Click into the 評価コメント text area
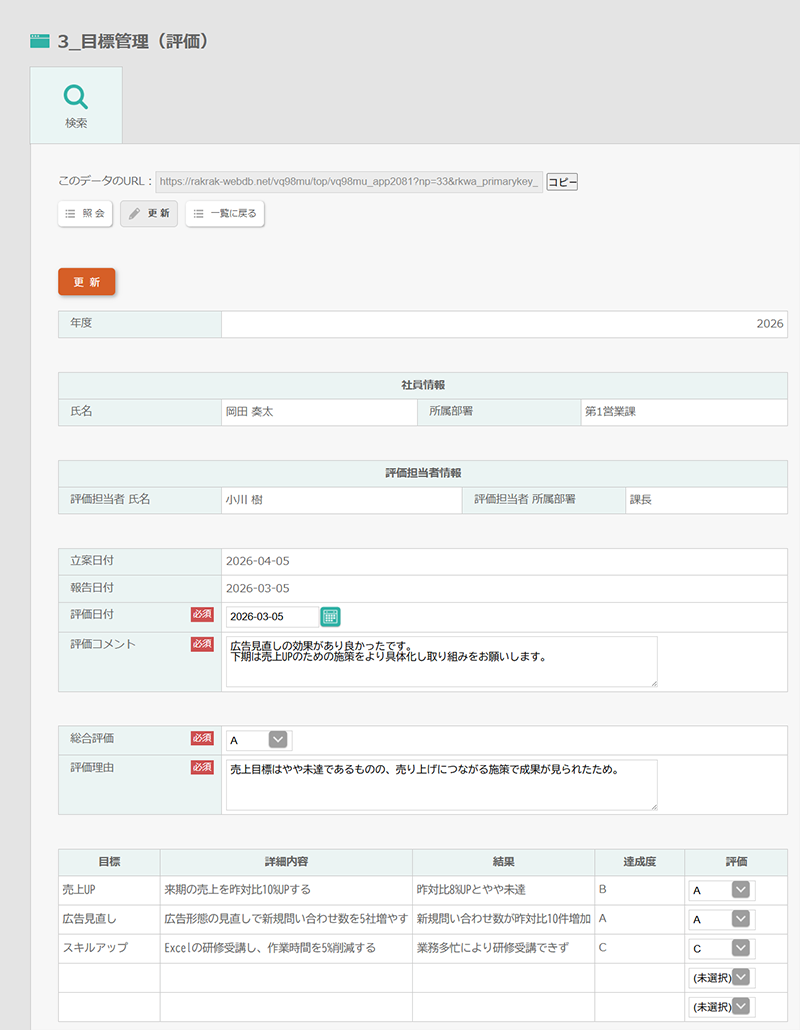Image resolution: width=800 pixels, height=1030 pixels. (441, 661)
